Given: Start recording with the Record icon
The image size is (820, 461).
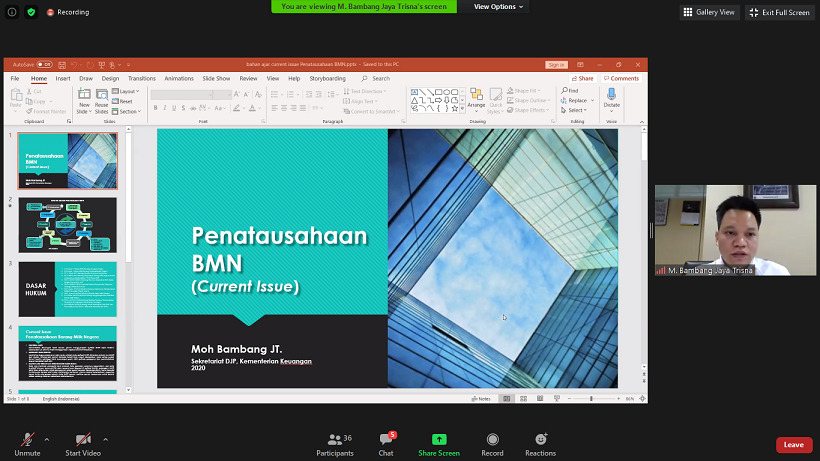Looking at the screenshot, I should [492, 440].
